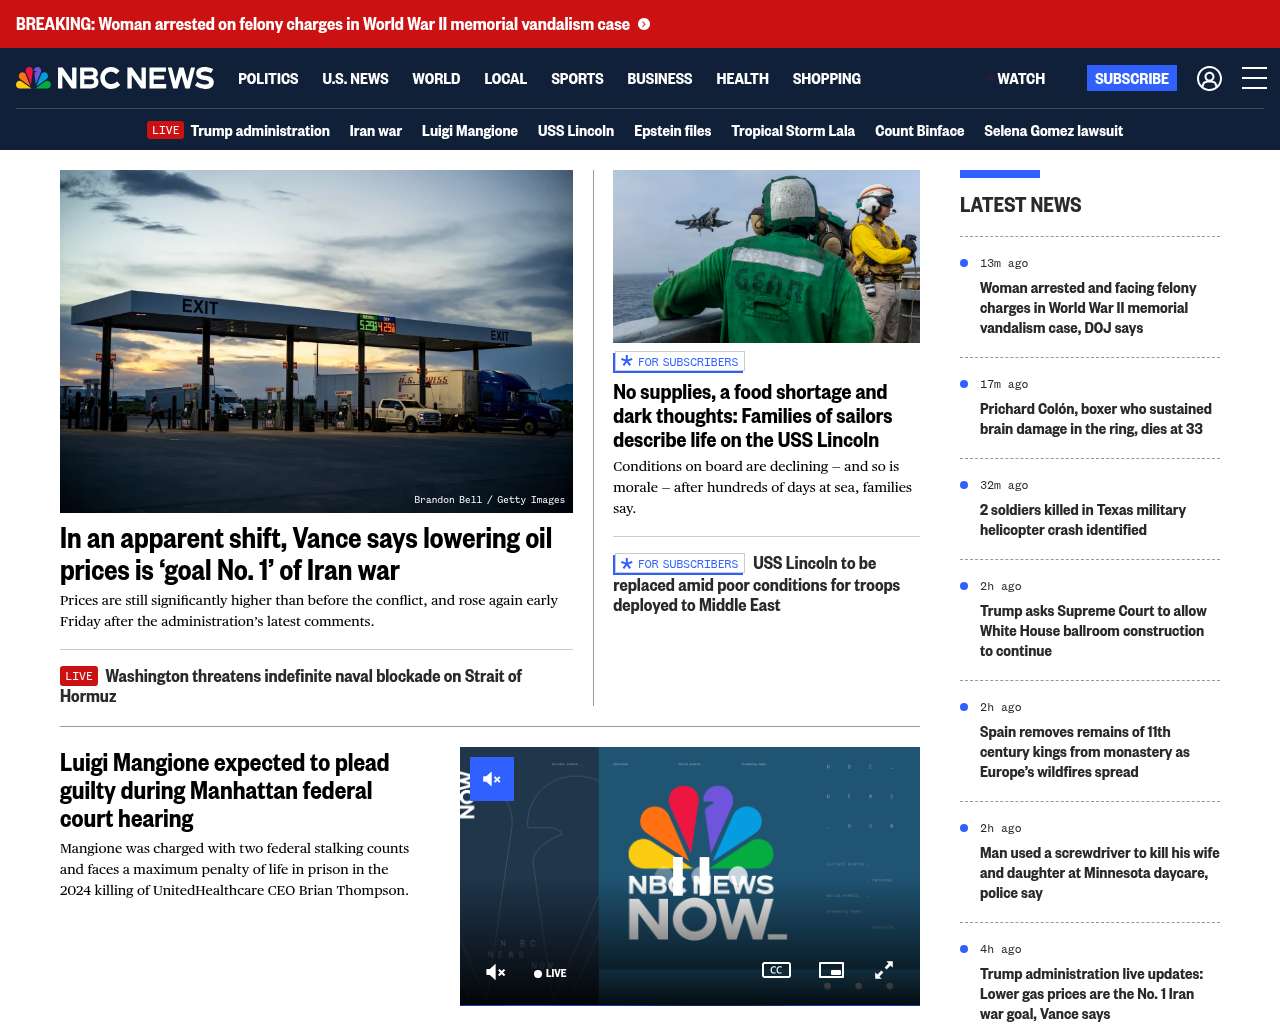Open the gas station lead photo
The image size is (1280, 1024).
click(316, 341)
